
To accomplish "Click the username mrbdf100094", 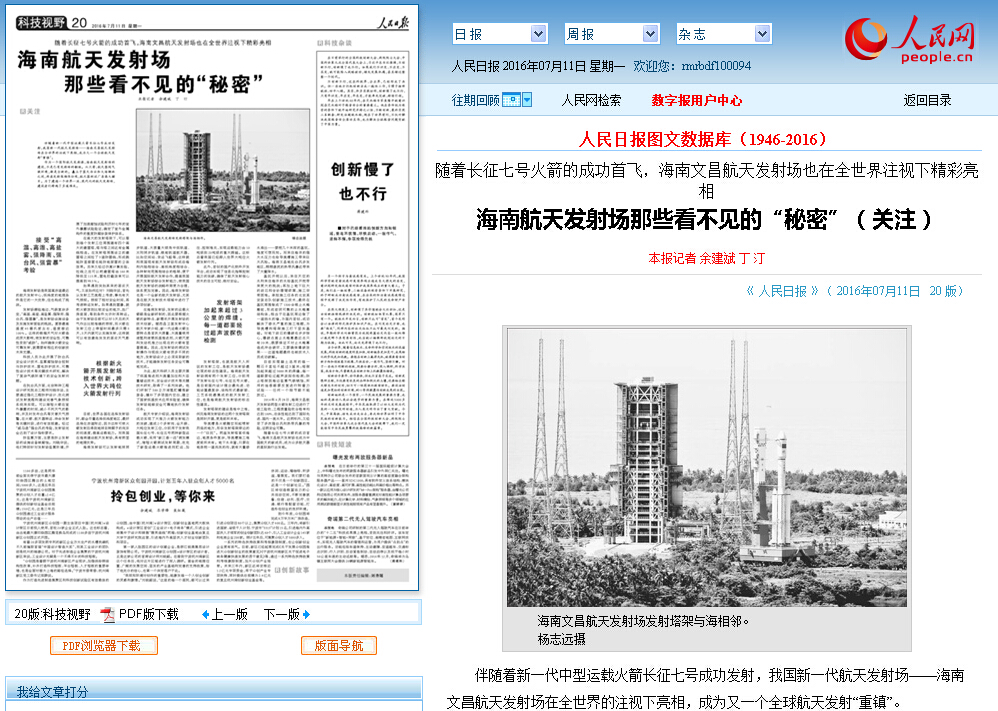I will (x=716, y=66).
